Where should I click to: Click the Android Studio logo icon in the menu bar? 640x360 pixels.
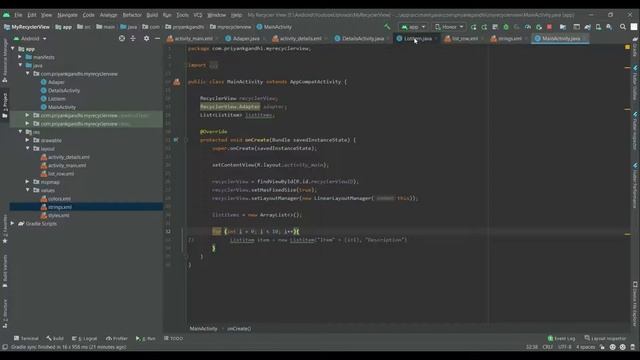(x=6, y=15)
